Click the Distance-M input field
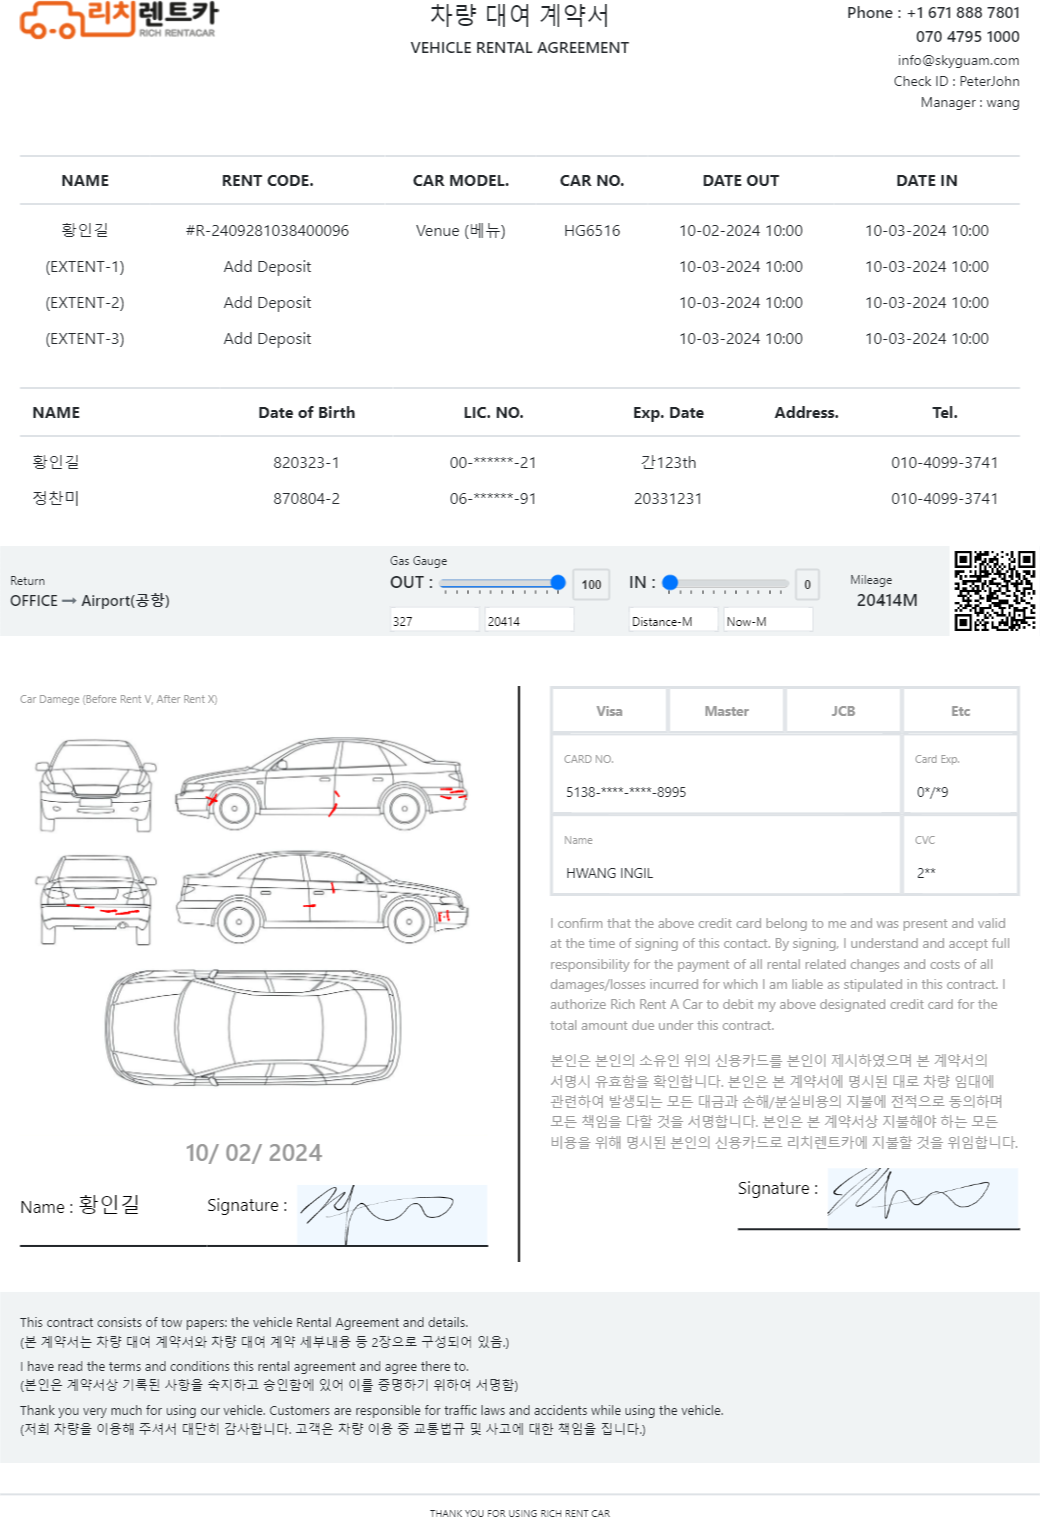This screenshot has height=1520, width=1040. point(673,621)
